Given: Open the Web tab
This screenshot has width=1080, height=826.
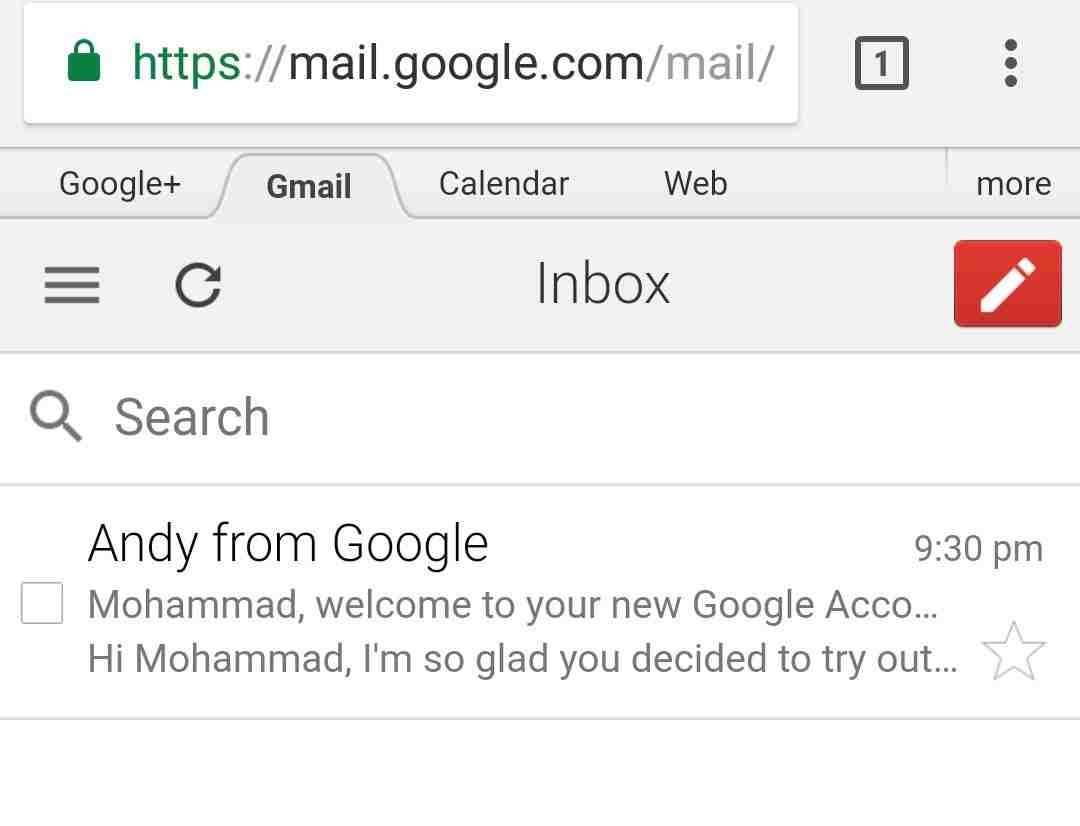Looking at the screenshot, I should click(695, 184).
